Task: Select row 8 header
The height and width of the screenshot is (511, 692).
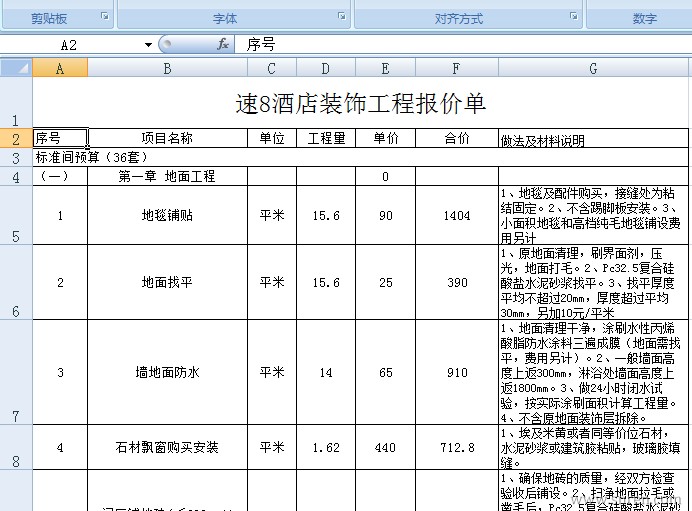Action: click(16, 447)
